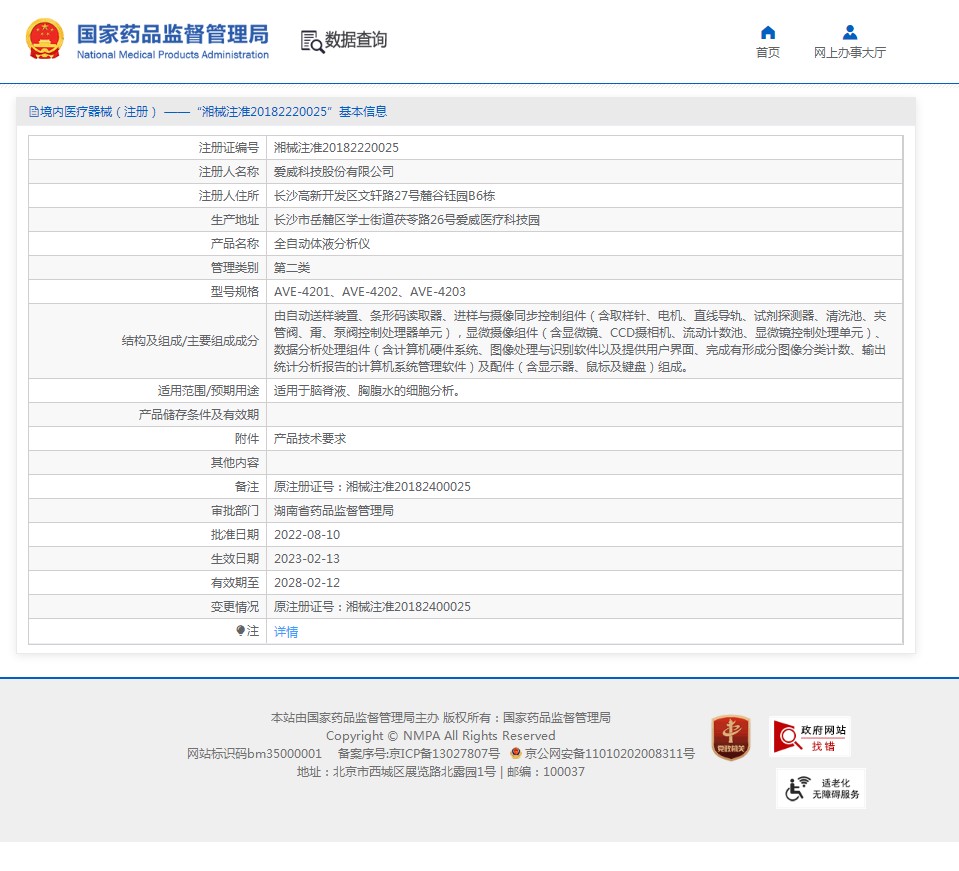The image size is (959, 871).
Task: Select approval date 2022-08-10
Action: click(306, 535)
